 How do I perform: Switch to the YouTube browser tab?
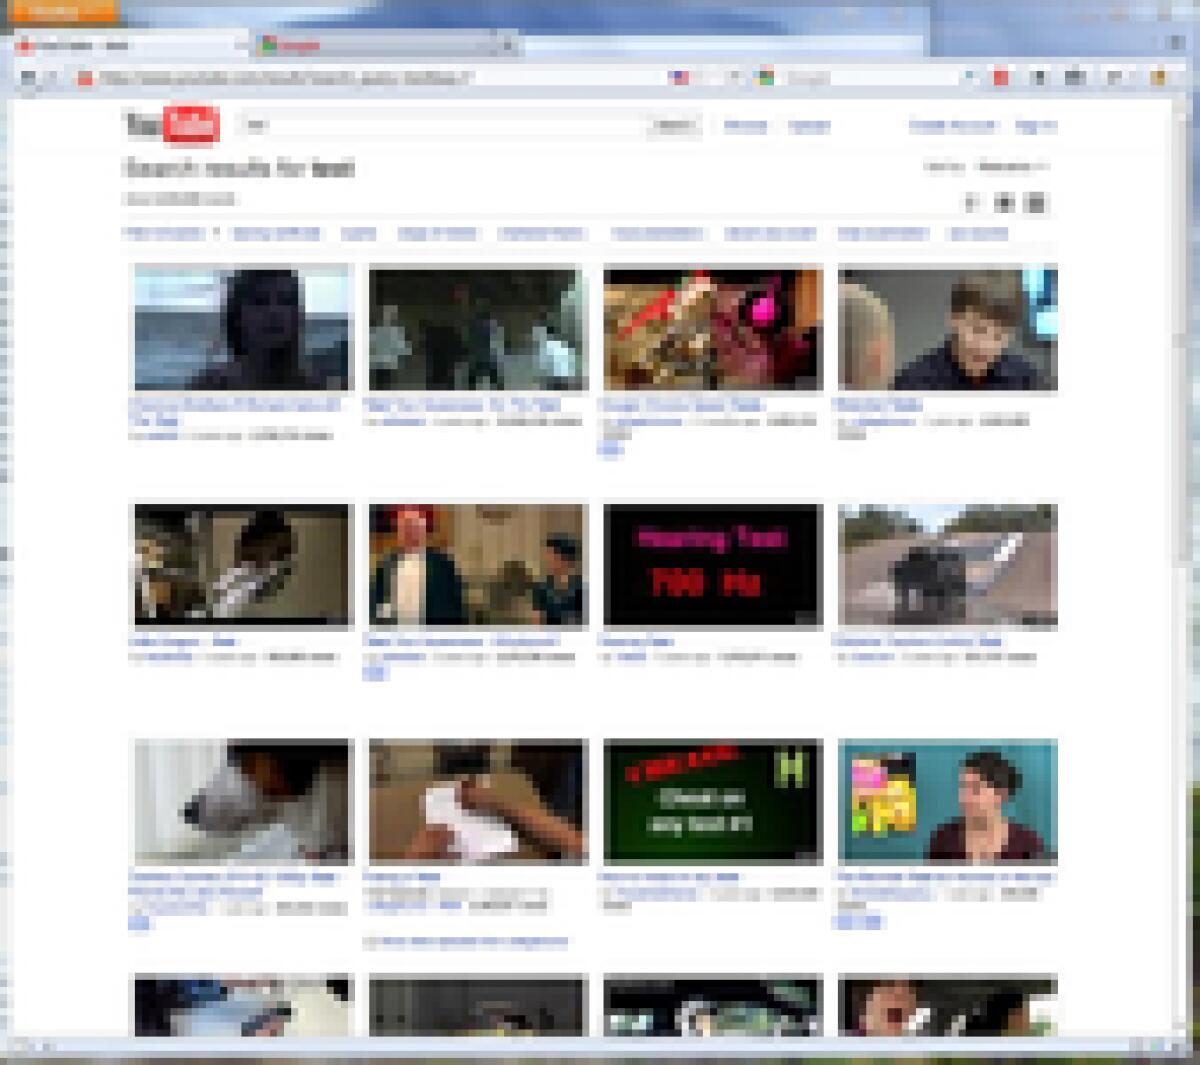pos(130,45)
